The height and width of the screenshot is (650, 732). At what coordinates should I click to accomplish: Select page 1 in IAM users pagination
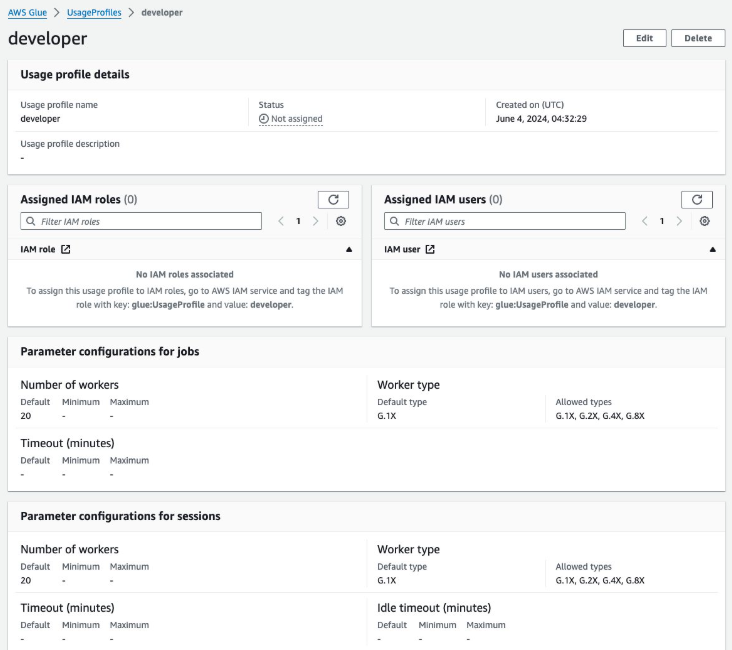pos(662,221)
